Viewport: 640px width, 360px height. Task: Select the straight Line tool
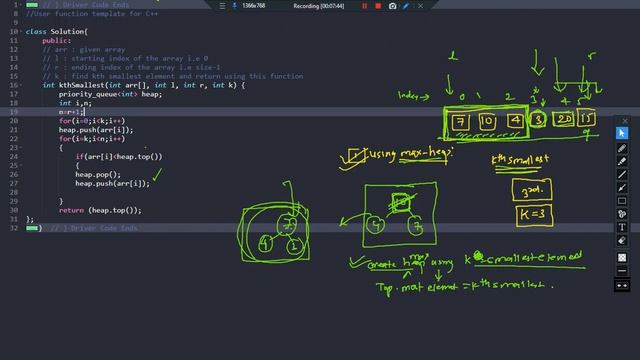[622, 175]
